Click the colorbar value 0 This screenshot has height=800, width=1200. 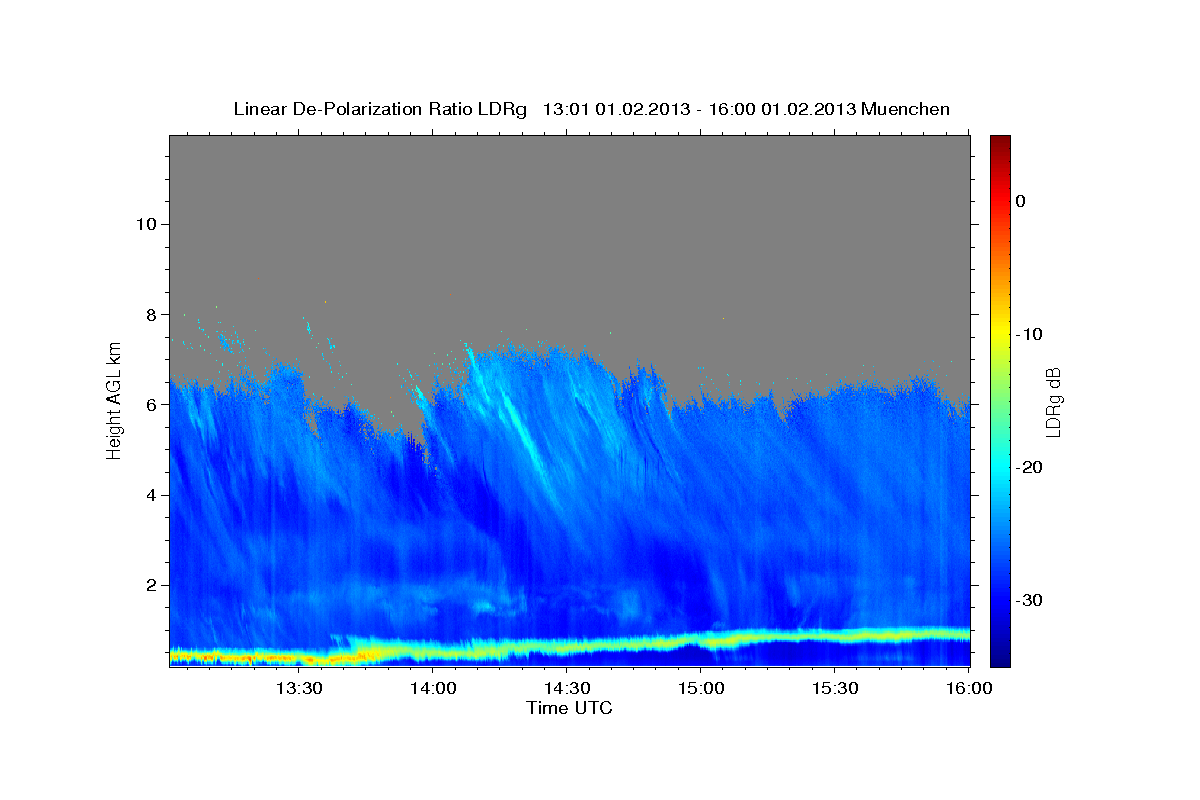point(1020,201)
